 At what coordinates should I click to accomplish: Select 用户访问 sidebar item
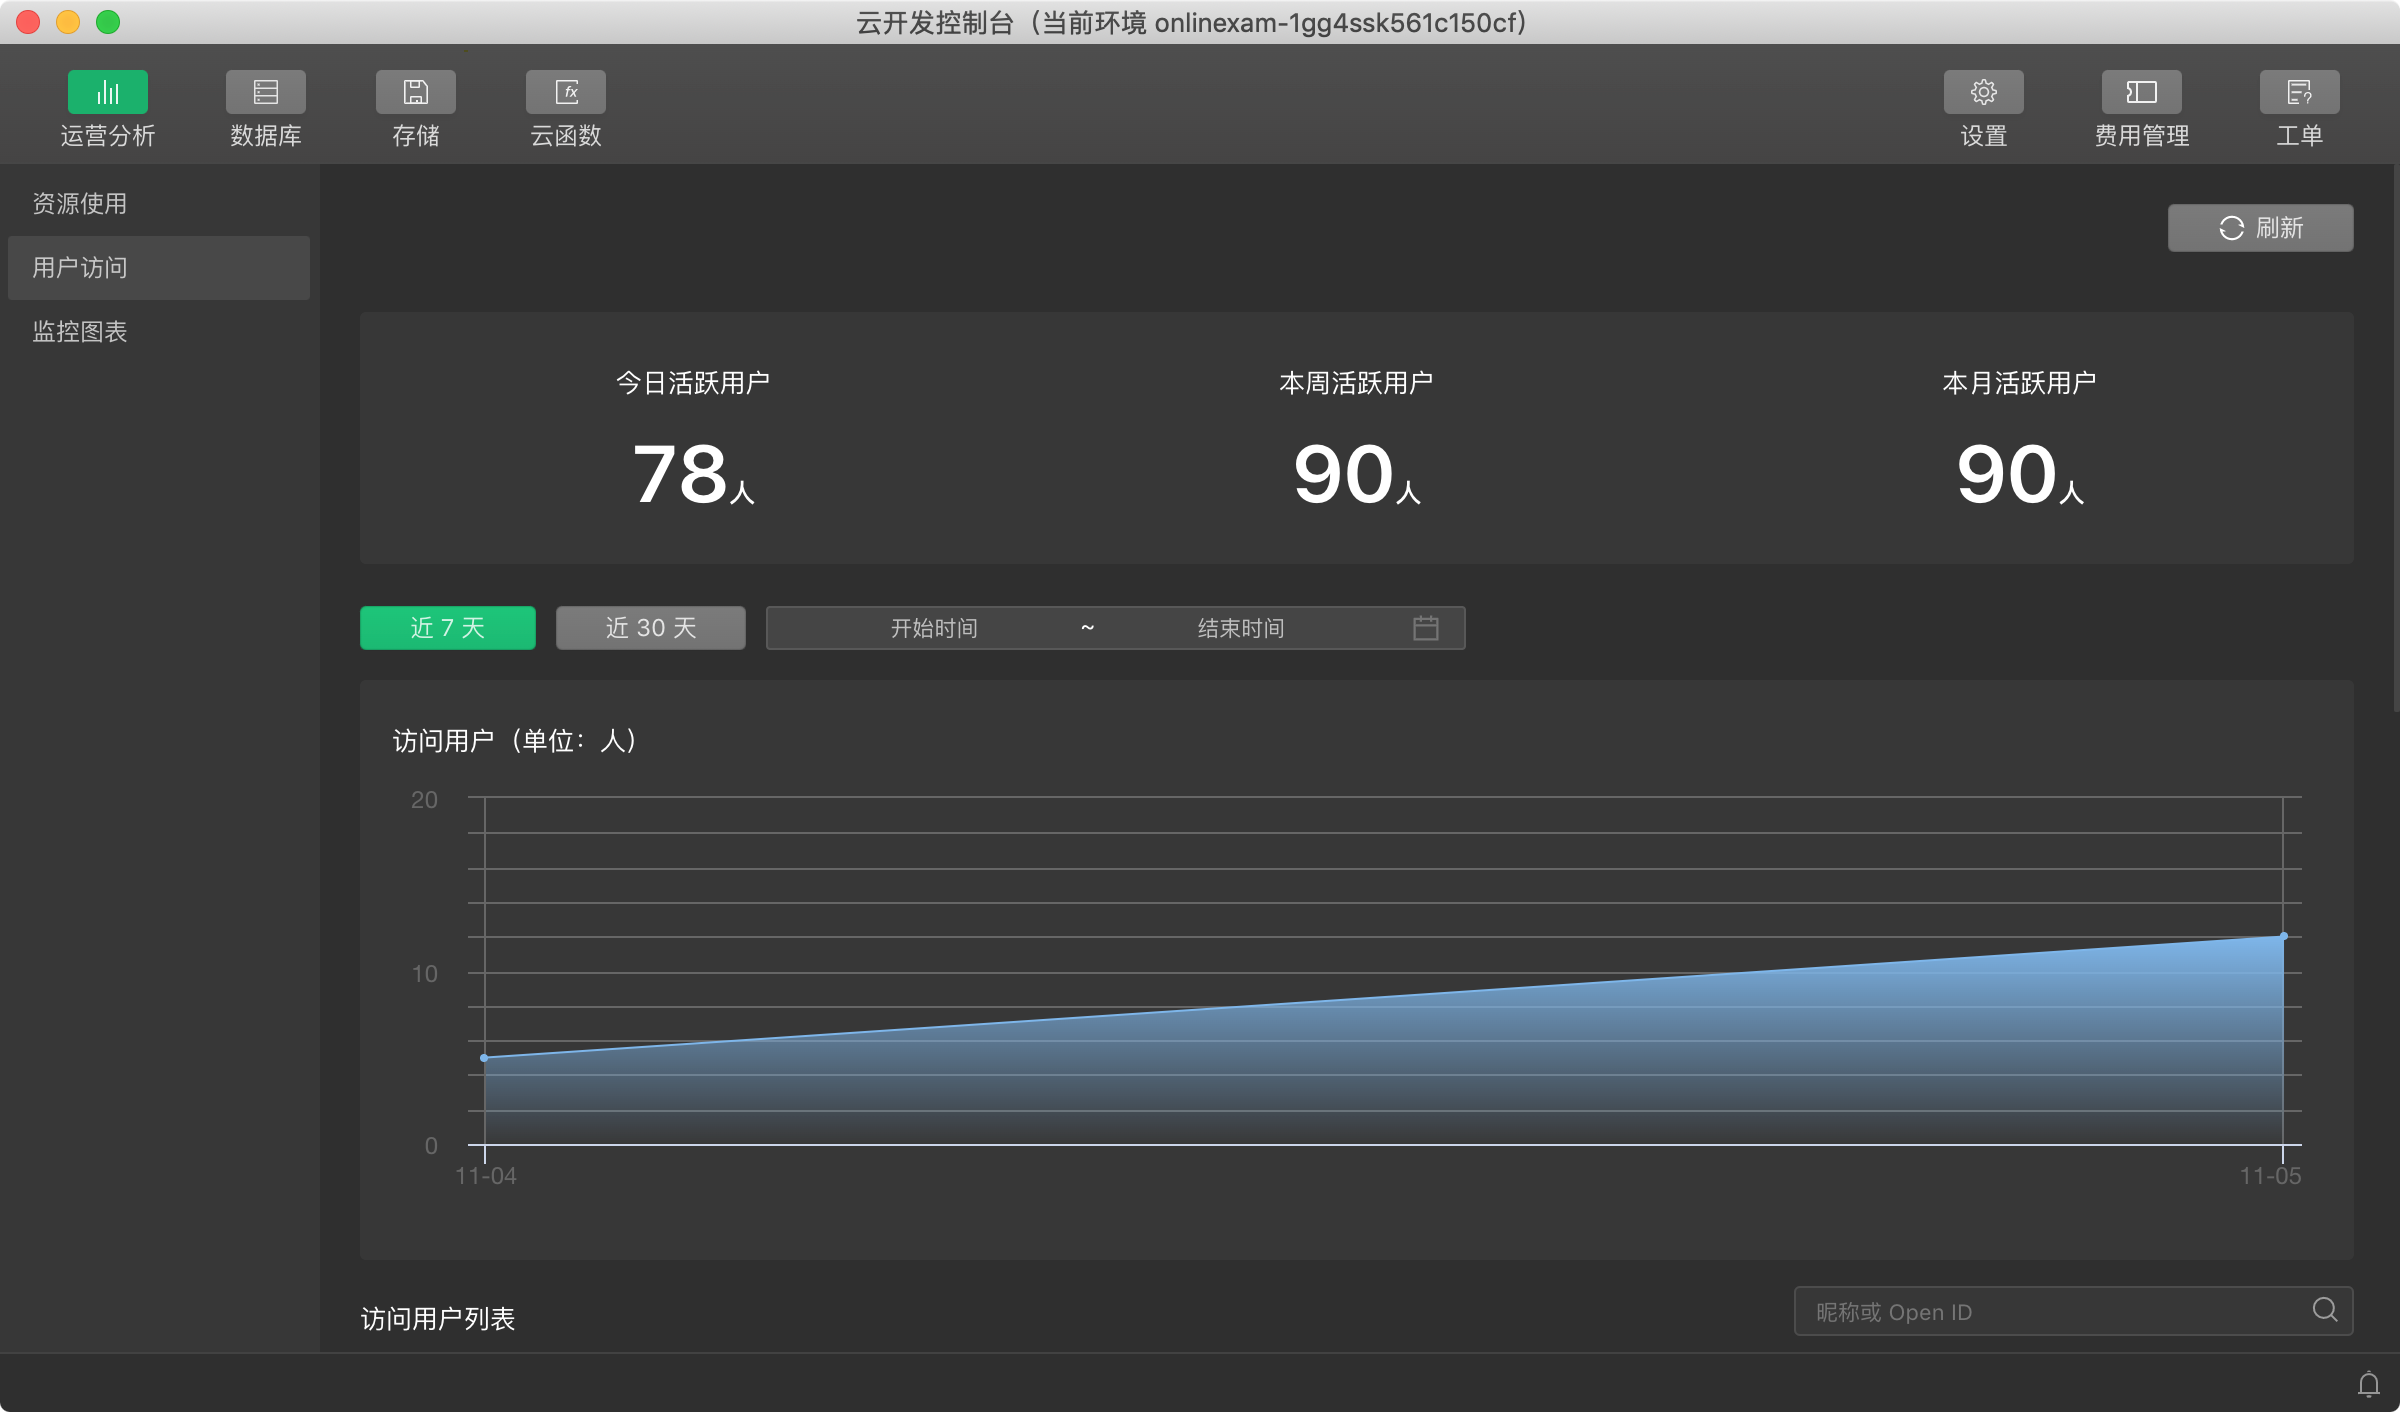[x=80, y=268]
